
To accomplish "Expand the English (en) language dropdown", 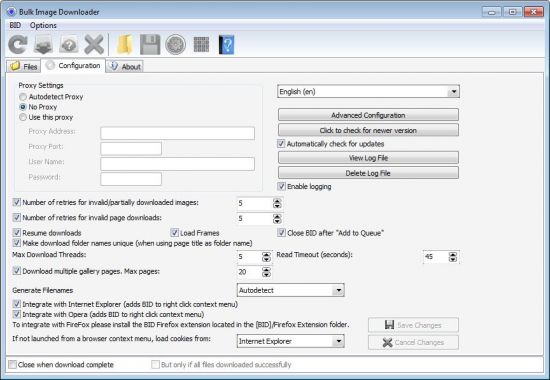I will click(368, 92).
